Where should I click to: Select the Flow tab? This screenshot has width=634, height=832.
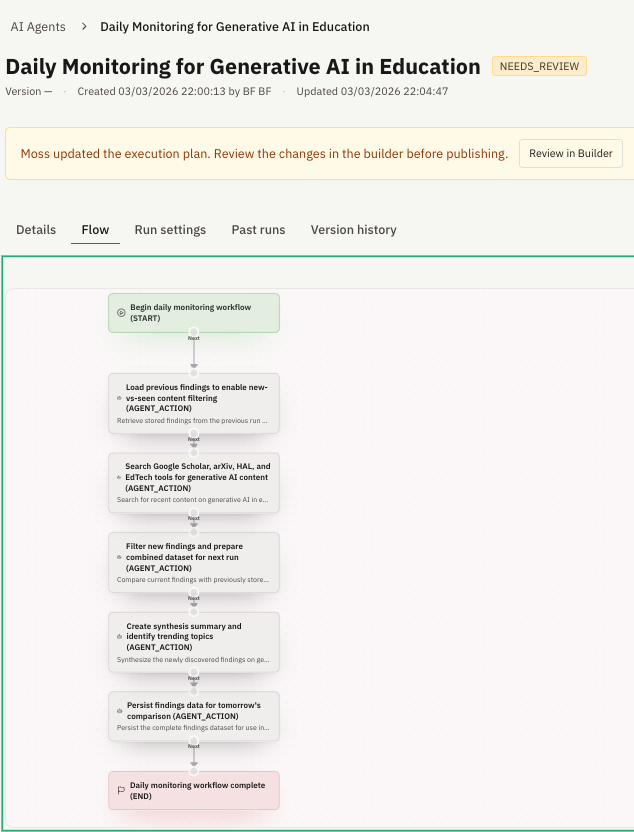point(96,230)
